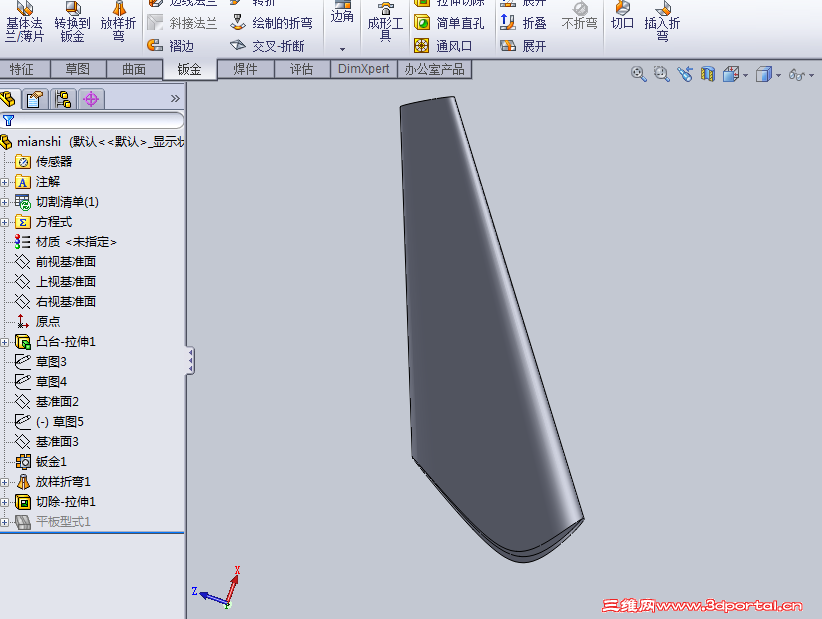Select the 传感器 (Sensors) folder
Viewport: 822px width, 619px height.
(44, 162)
